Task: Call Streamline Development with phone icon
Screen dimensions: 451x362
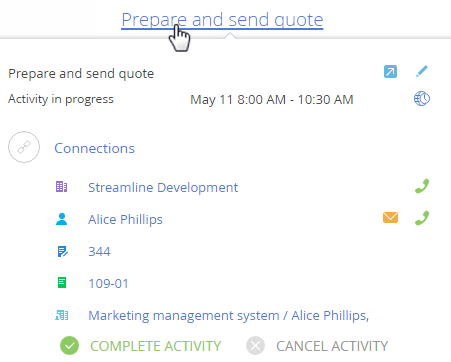Action: (422, 186)
